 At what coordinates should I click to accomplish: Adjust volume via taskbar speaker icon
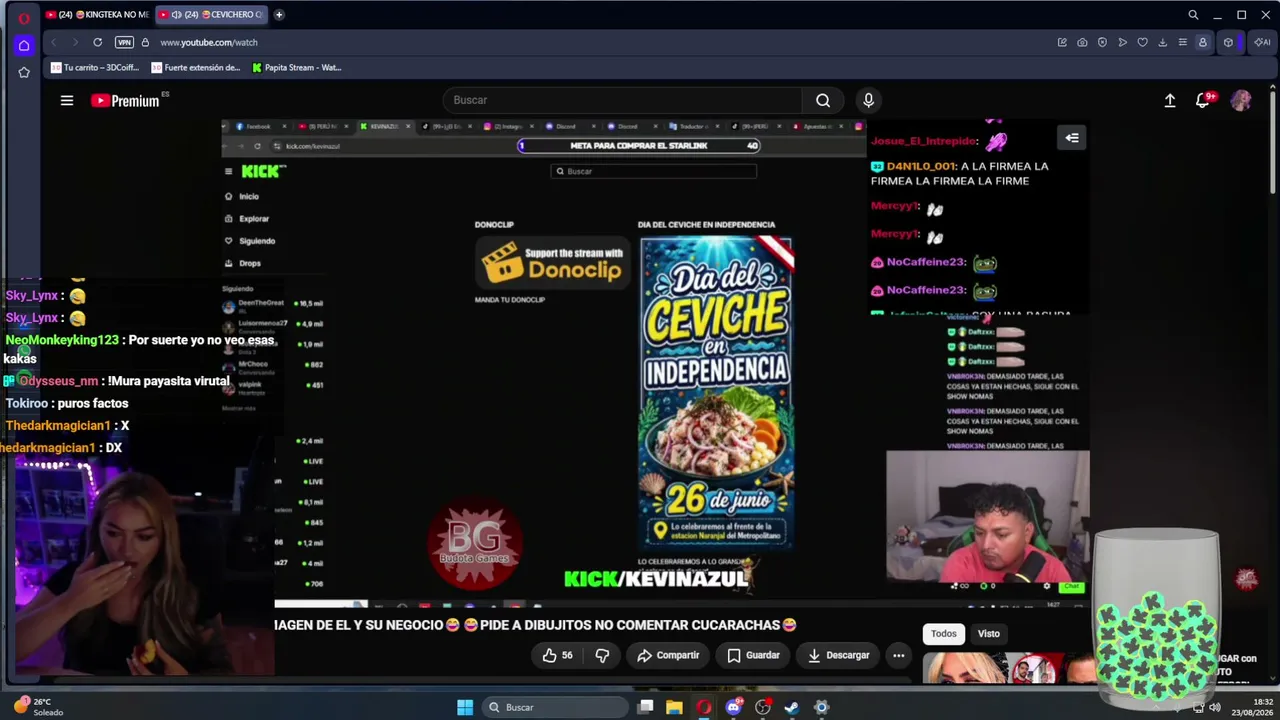(x=1215, y=707)
